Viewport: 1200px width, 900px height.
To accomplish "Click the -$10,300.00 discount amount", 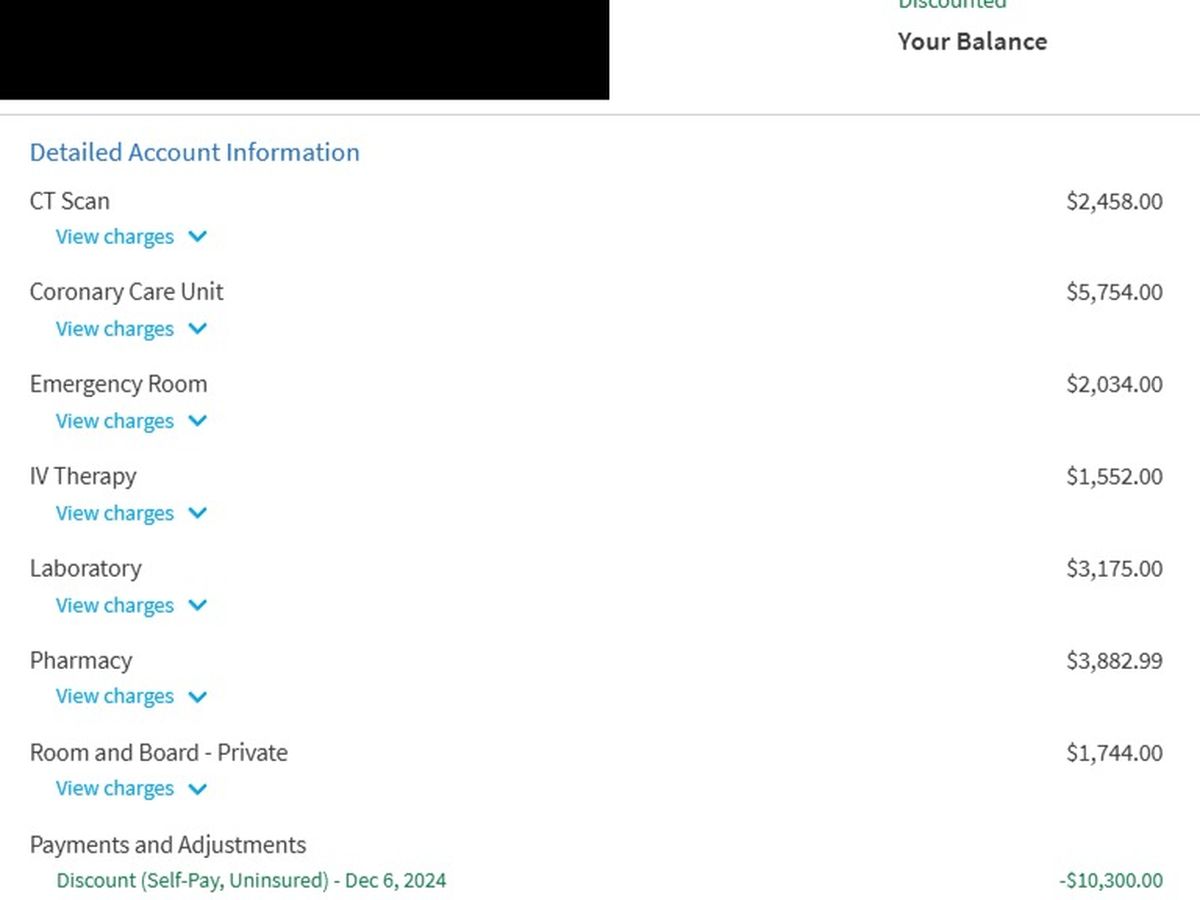I will click(1110, 881).
